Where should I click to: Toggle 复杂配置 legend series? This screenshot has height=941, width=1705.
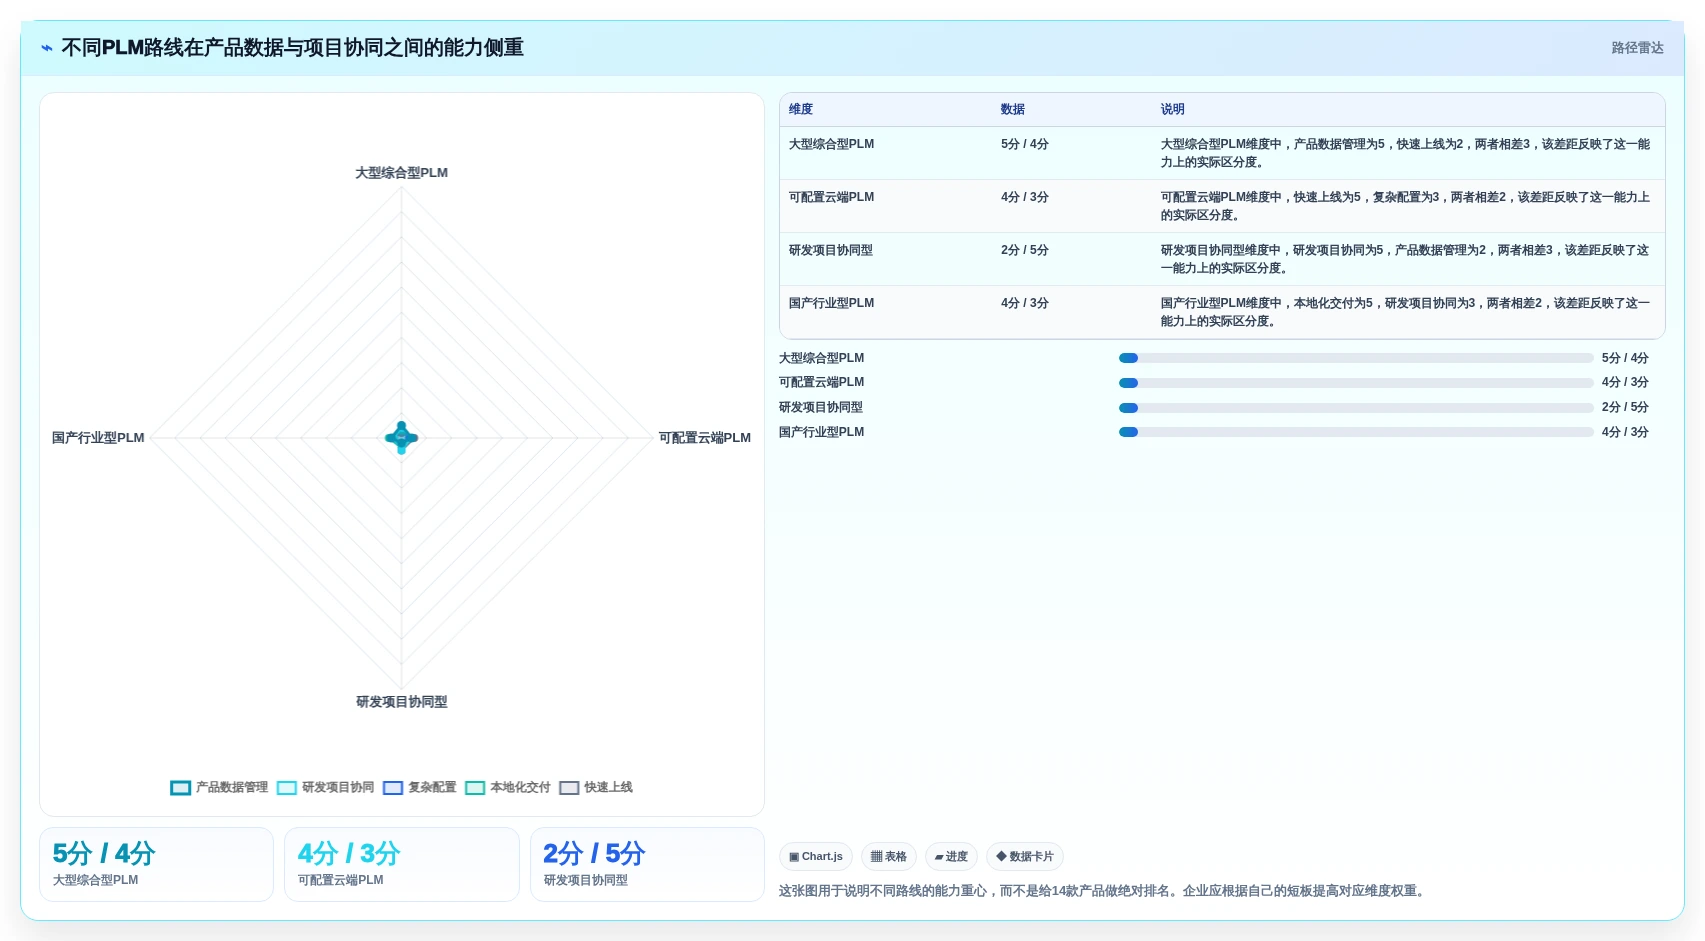pos(419,787)
